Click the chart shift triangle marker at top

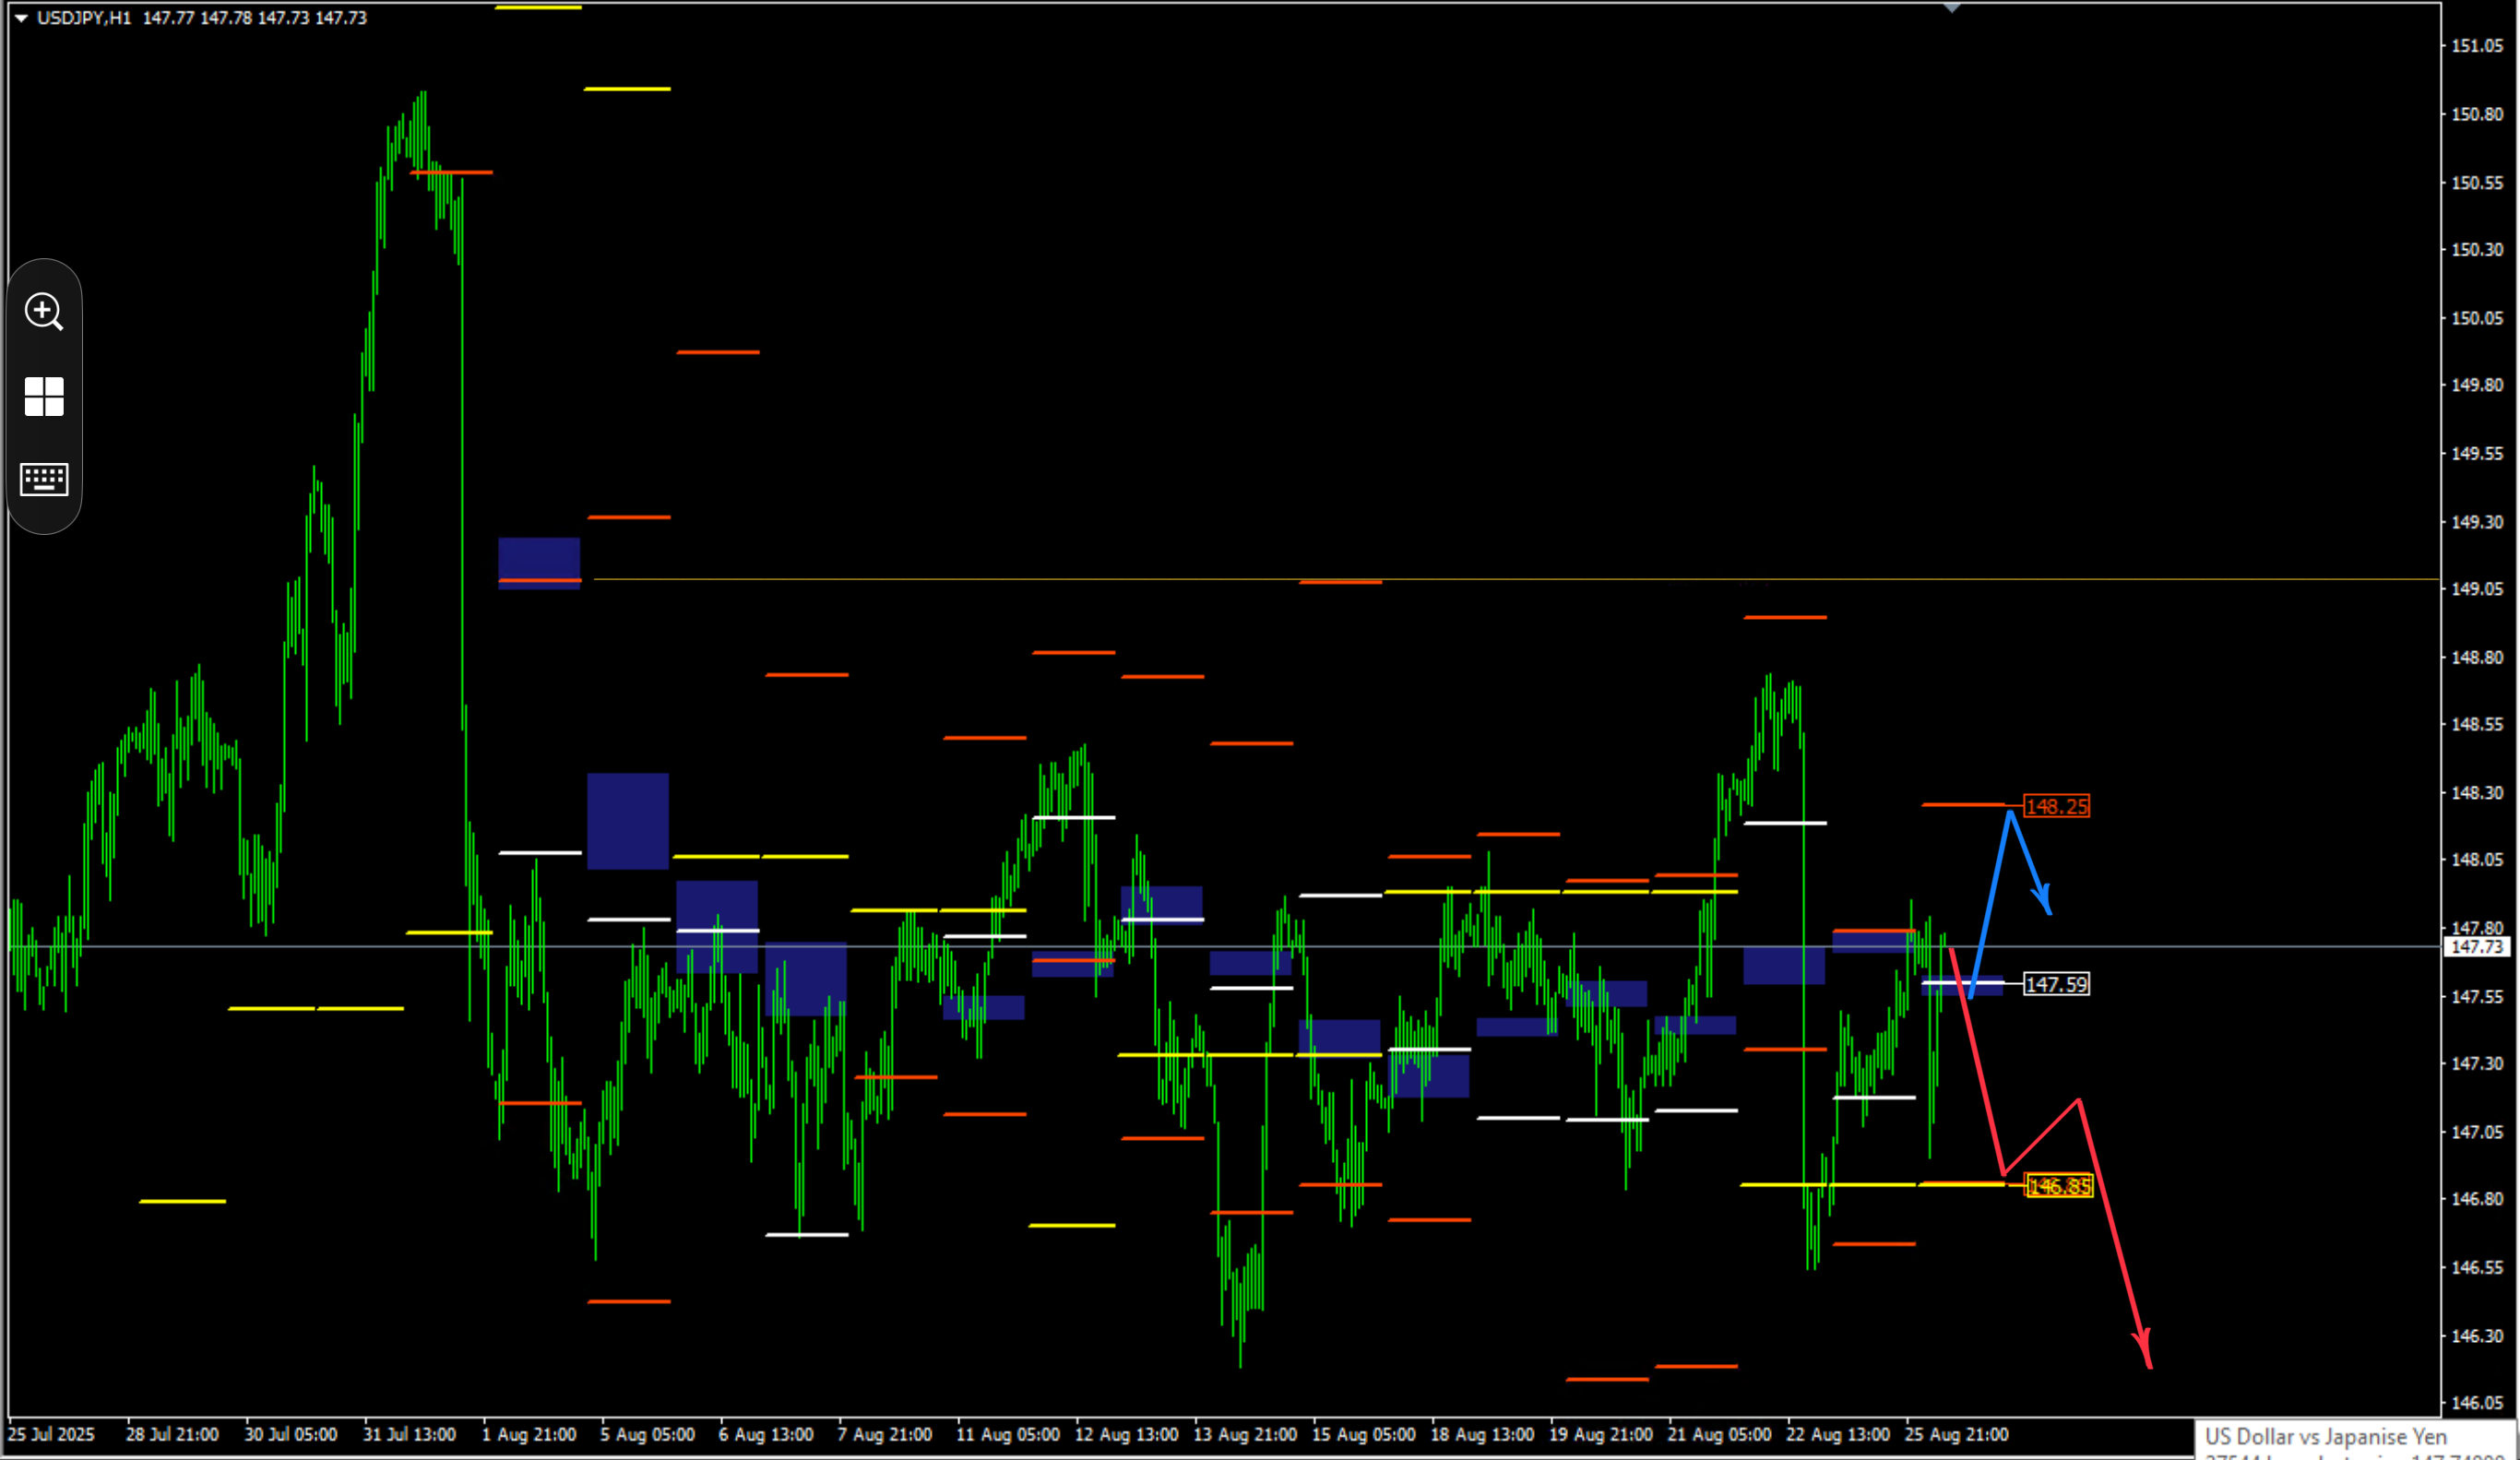pos(1951,8)
